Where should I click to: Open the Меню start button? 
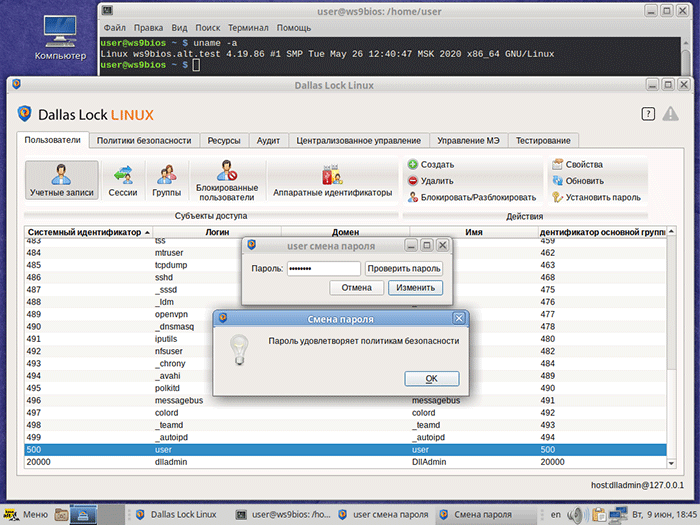(x=25, y=514)
